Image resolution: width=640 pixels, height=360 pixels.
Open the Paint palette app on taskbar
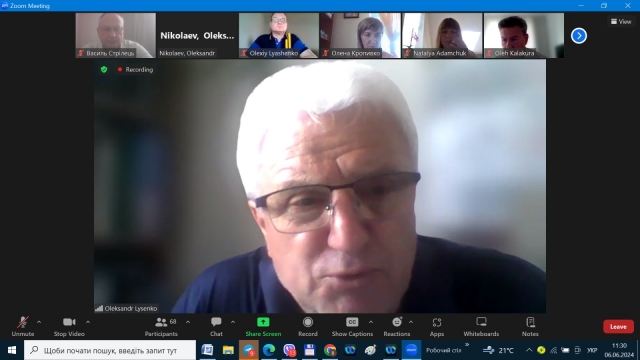pos(371,350)
